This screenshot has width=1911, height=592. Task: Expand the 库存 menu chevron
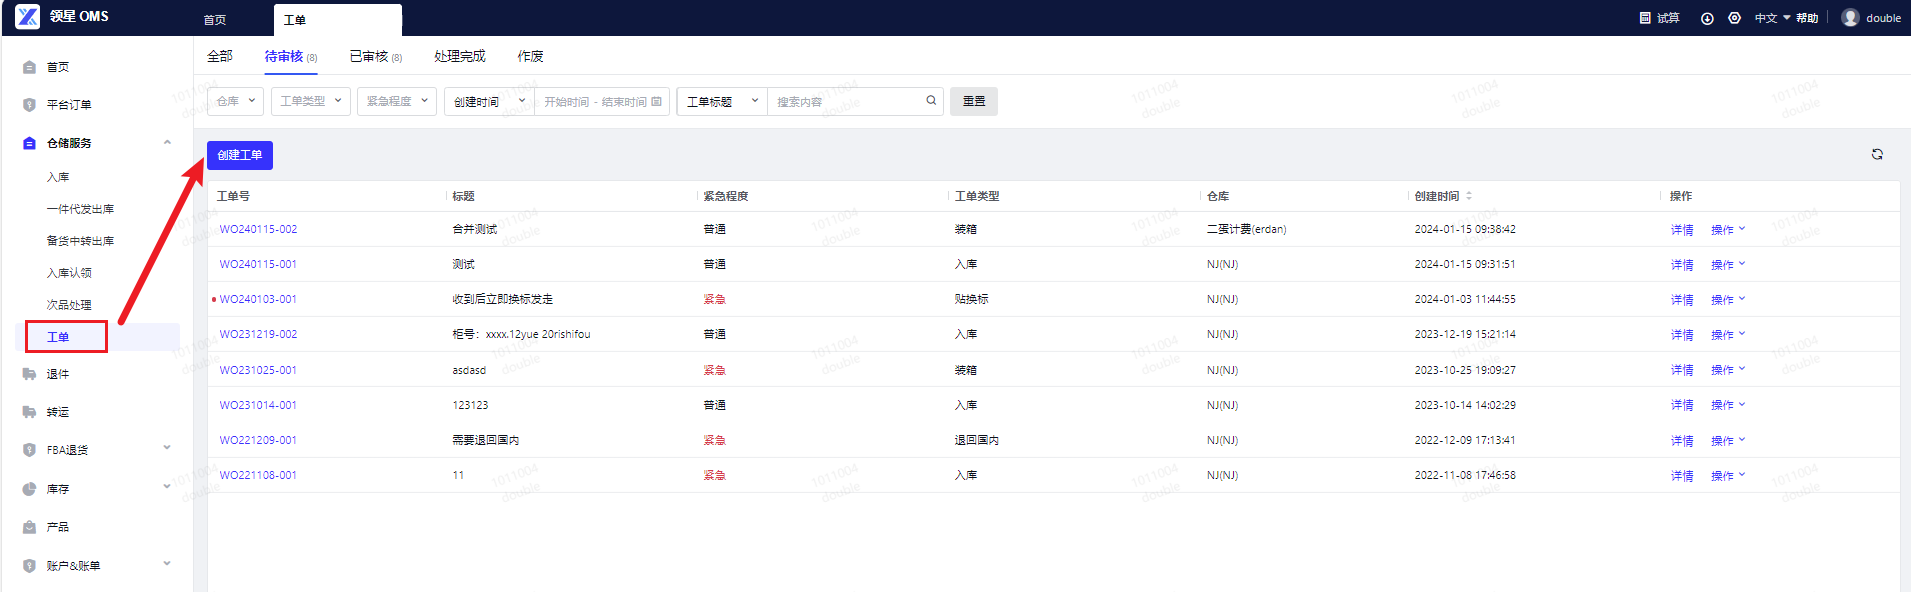[x=167, y=487]
